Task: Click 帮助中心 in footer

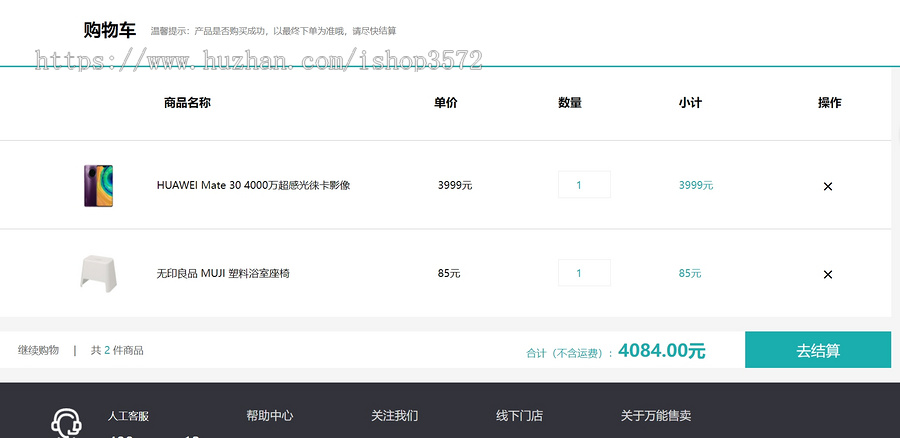Action: [x=270, y=416]
